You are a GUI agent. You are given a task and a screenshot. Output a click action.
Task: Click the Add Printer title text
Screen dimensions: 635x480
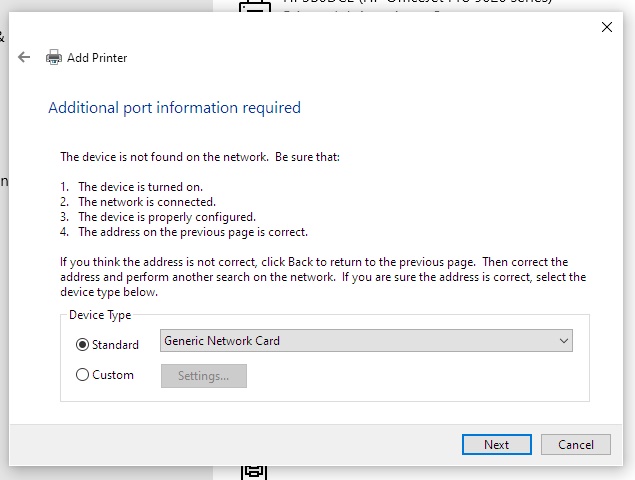coord(97,58)
